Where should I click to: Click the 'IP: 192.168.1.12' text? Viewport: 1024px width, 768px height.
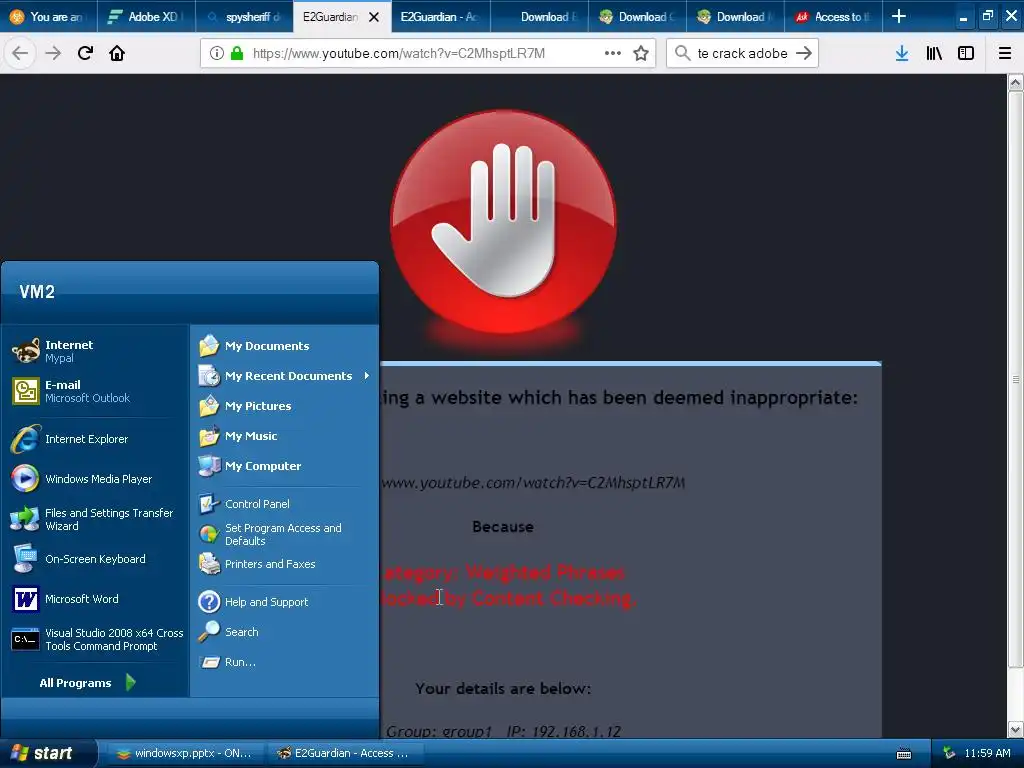(x=564, y=731)
